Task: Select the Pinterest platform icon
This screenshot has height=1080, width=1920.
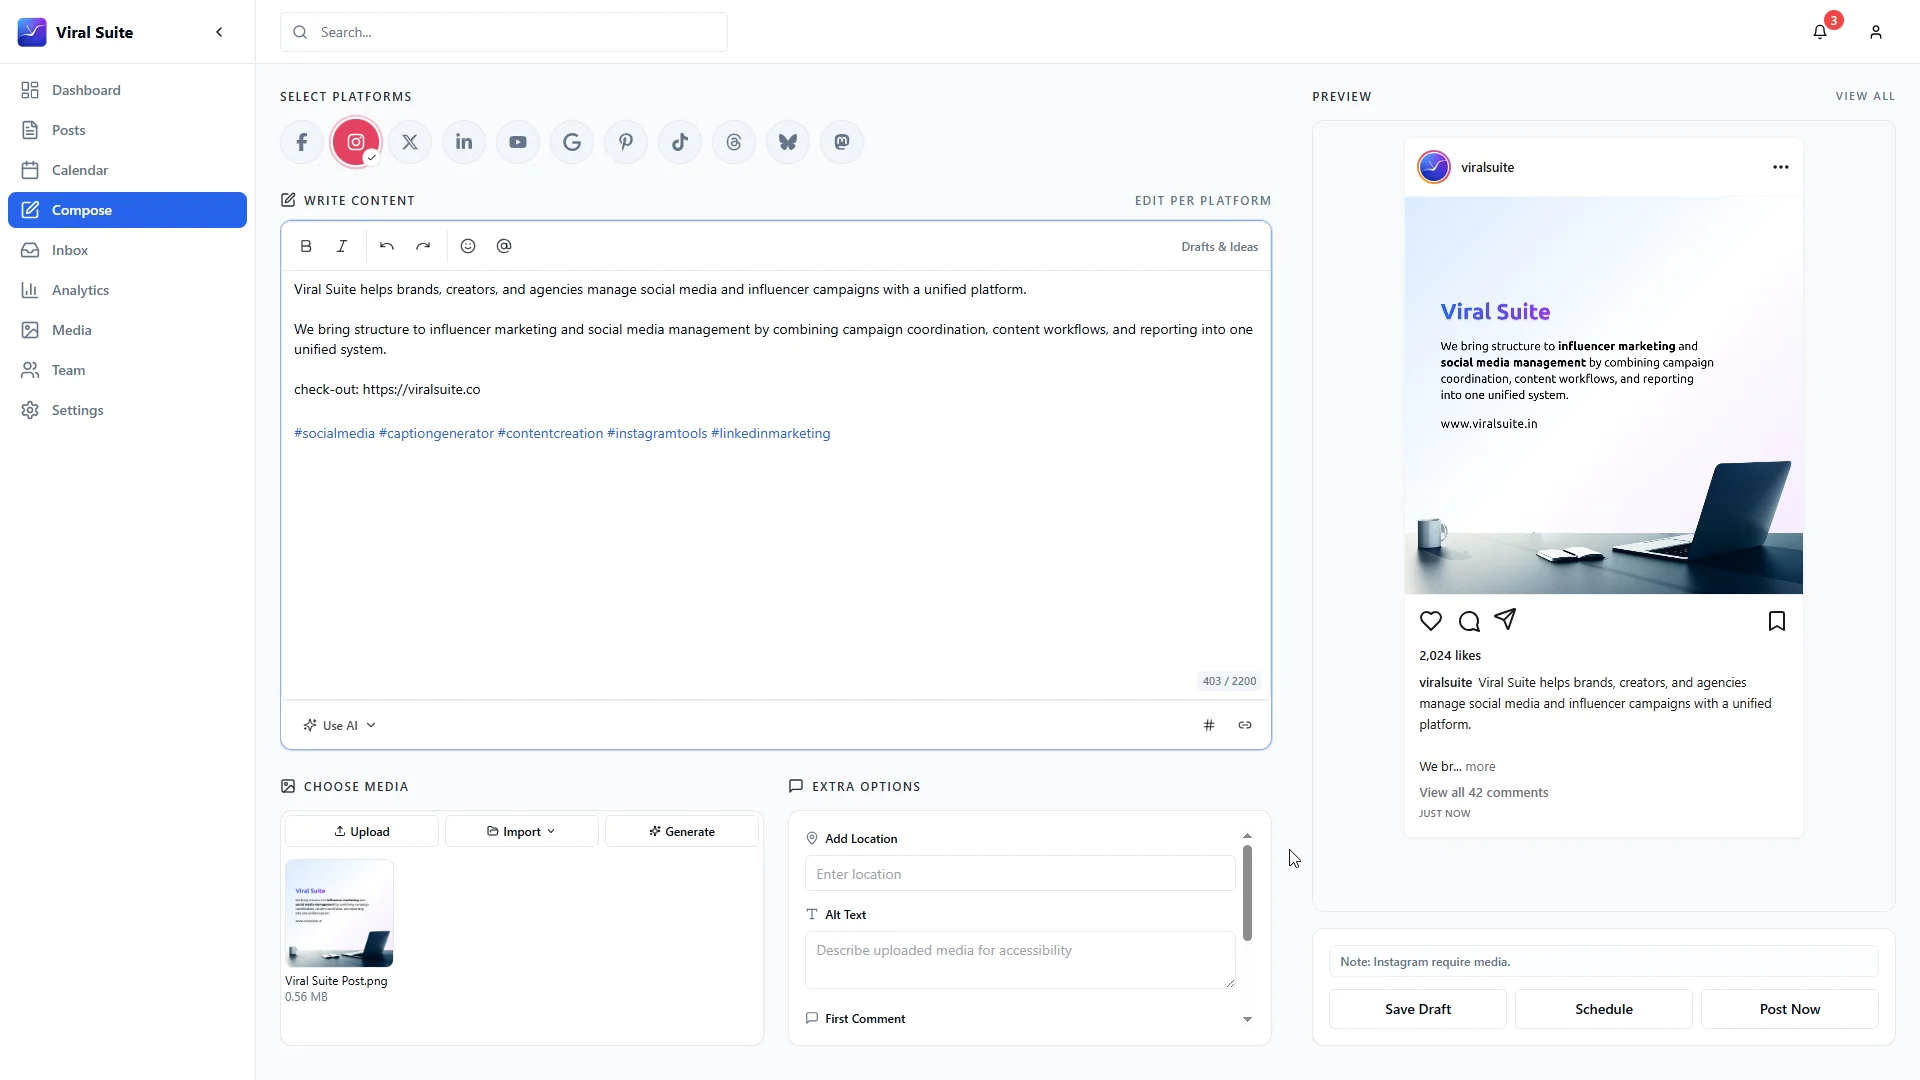Action: (x=626, y=141)
